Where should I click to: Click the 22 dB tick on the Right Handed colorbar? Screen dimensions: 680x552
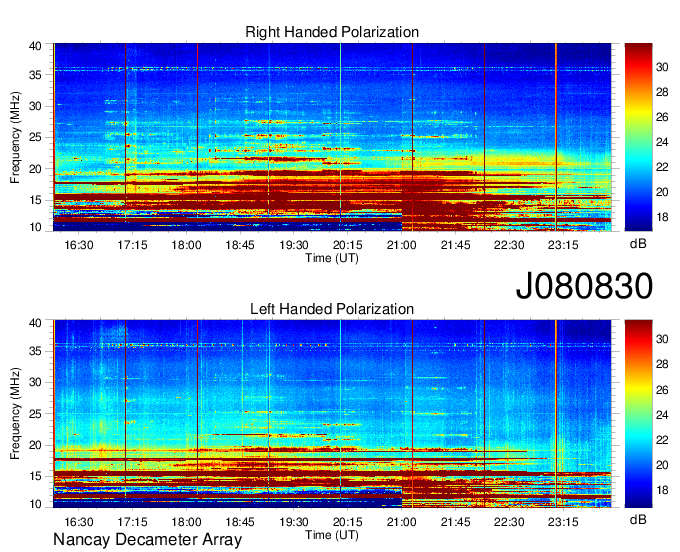coord(662,167)
